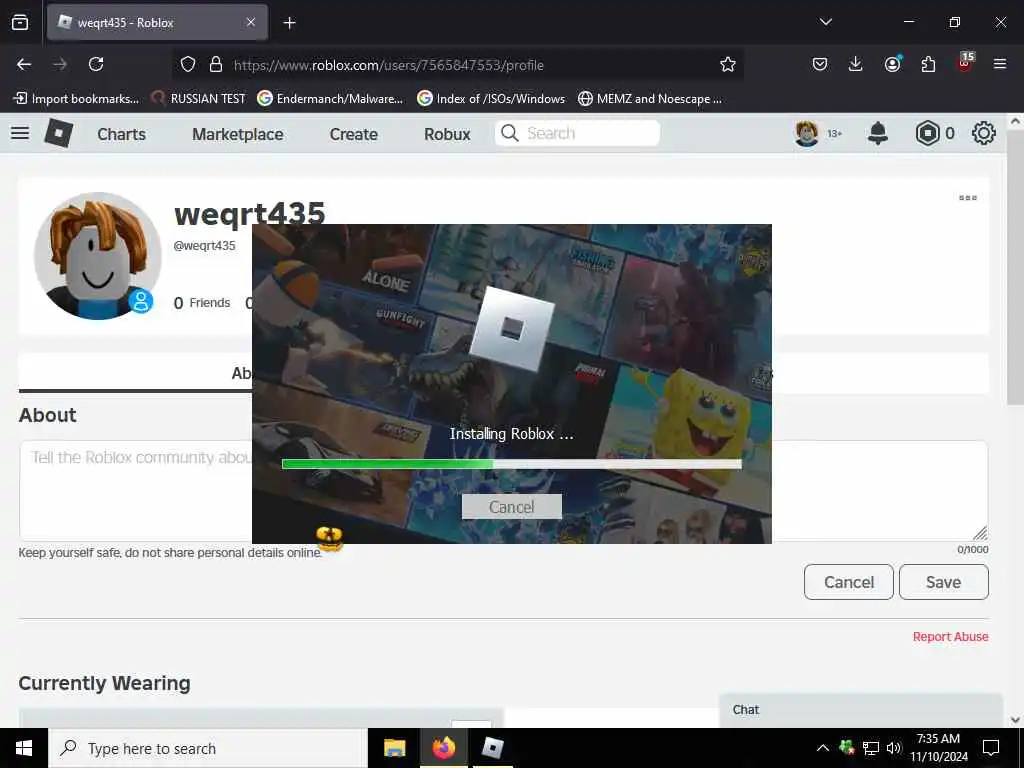Screen dimensions: 1024x768
Task: Go to Marketplace in Roblox nav
Action: click(238, 134)
